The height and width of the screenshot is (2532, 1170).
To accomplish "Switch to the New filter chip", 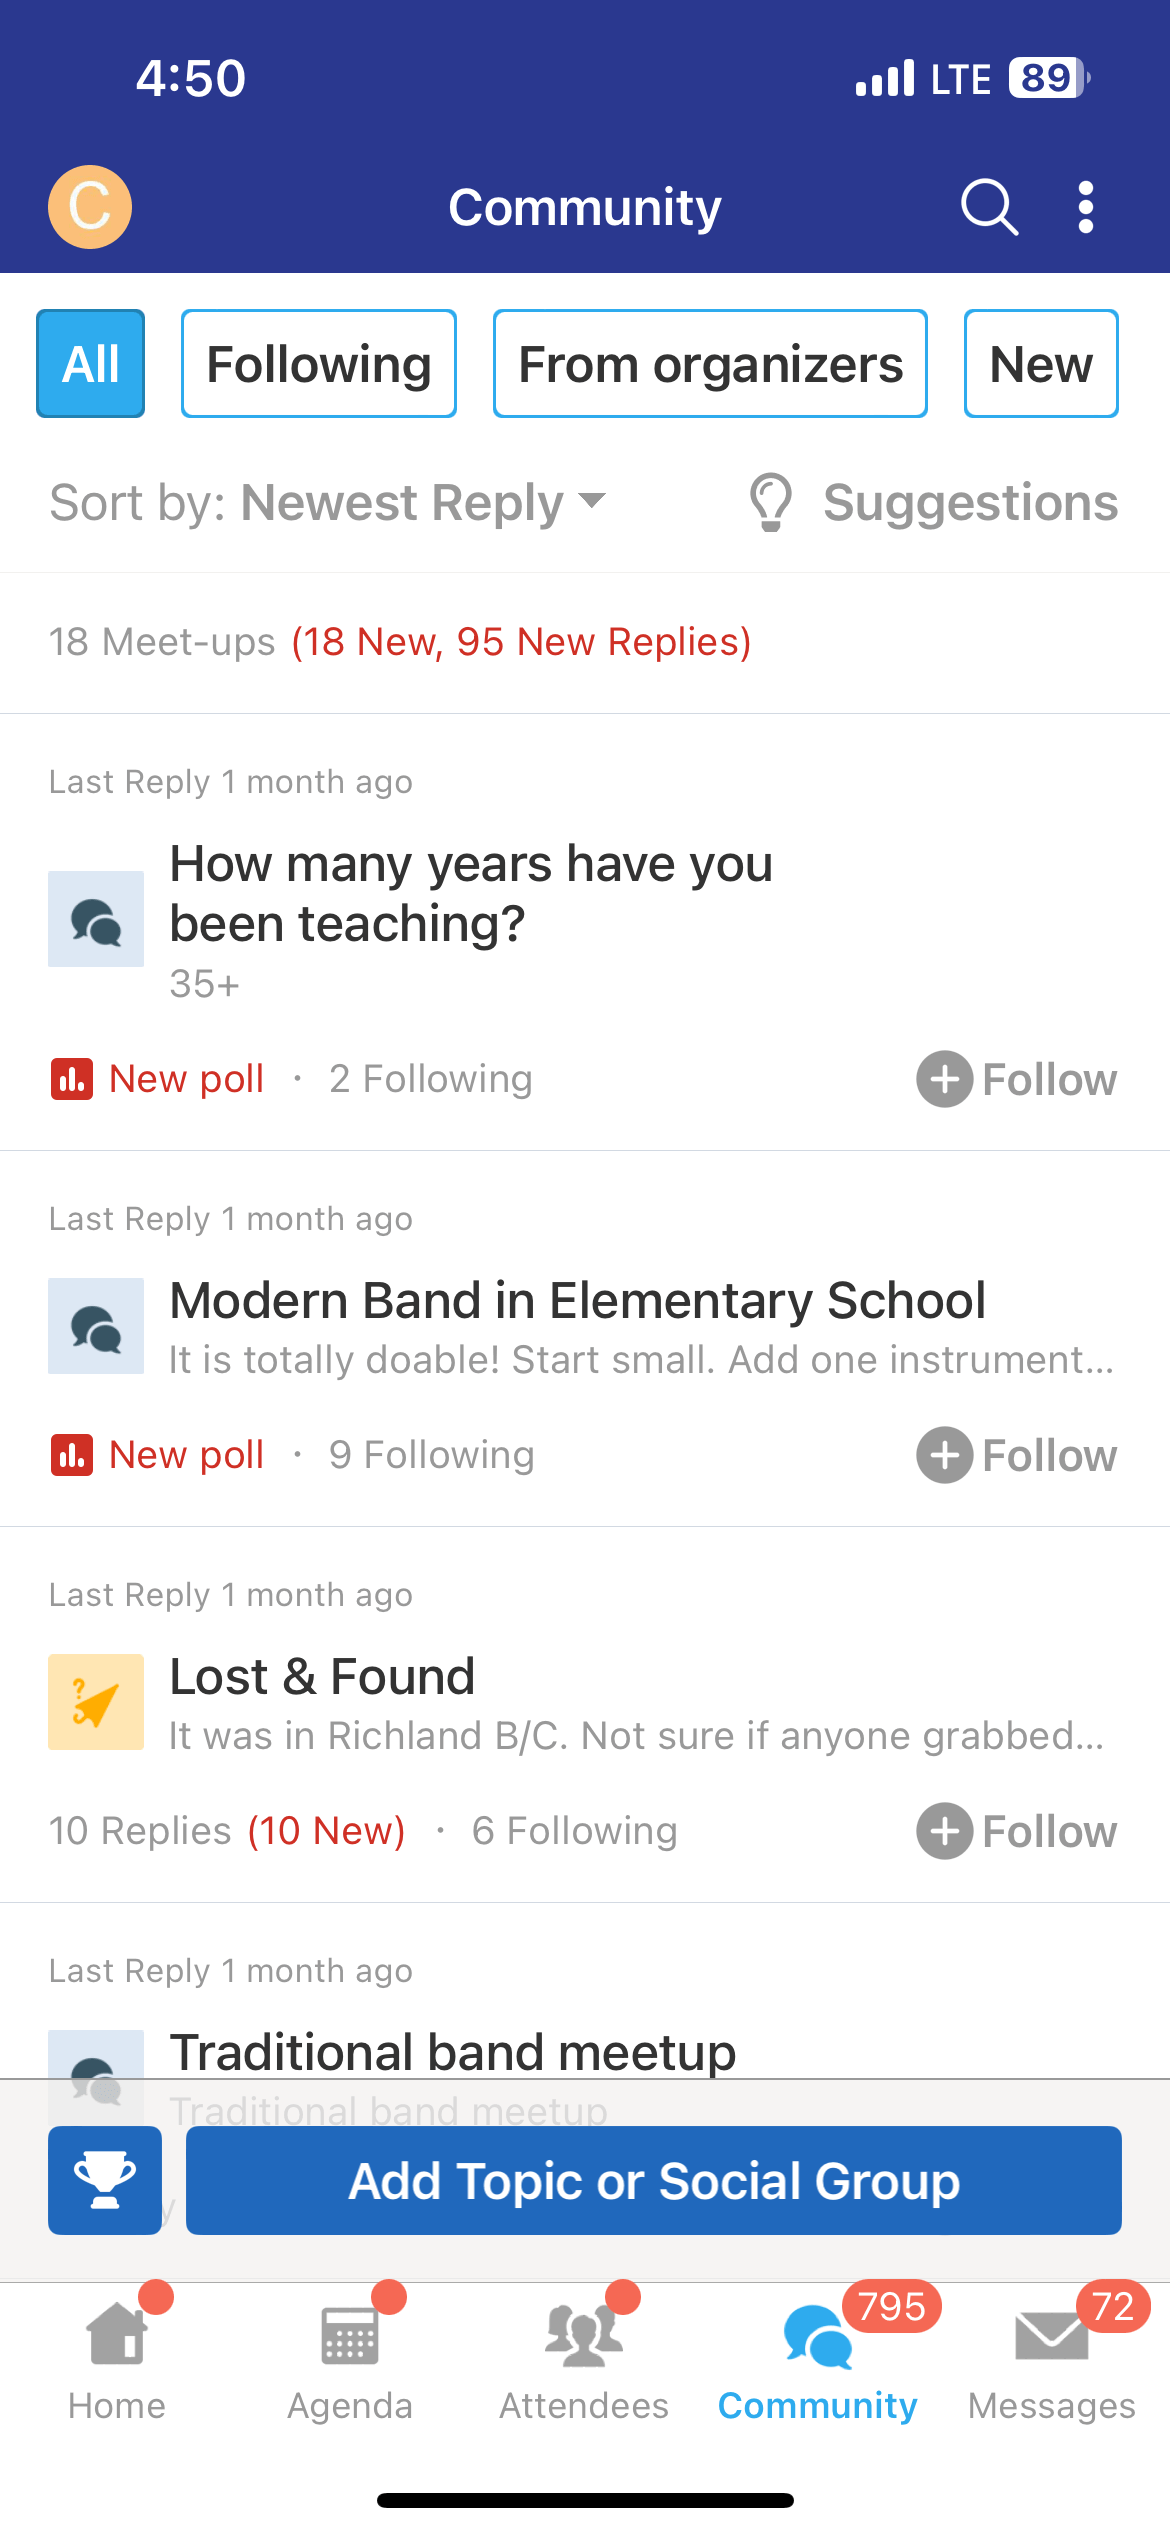I will pos(1041,364).
